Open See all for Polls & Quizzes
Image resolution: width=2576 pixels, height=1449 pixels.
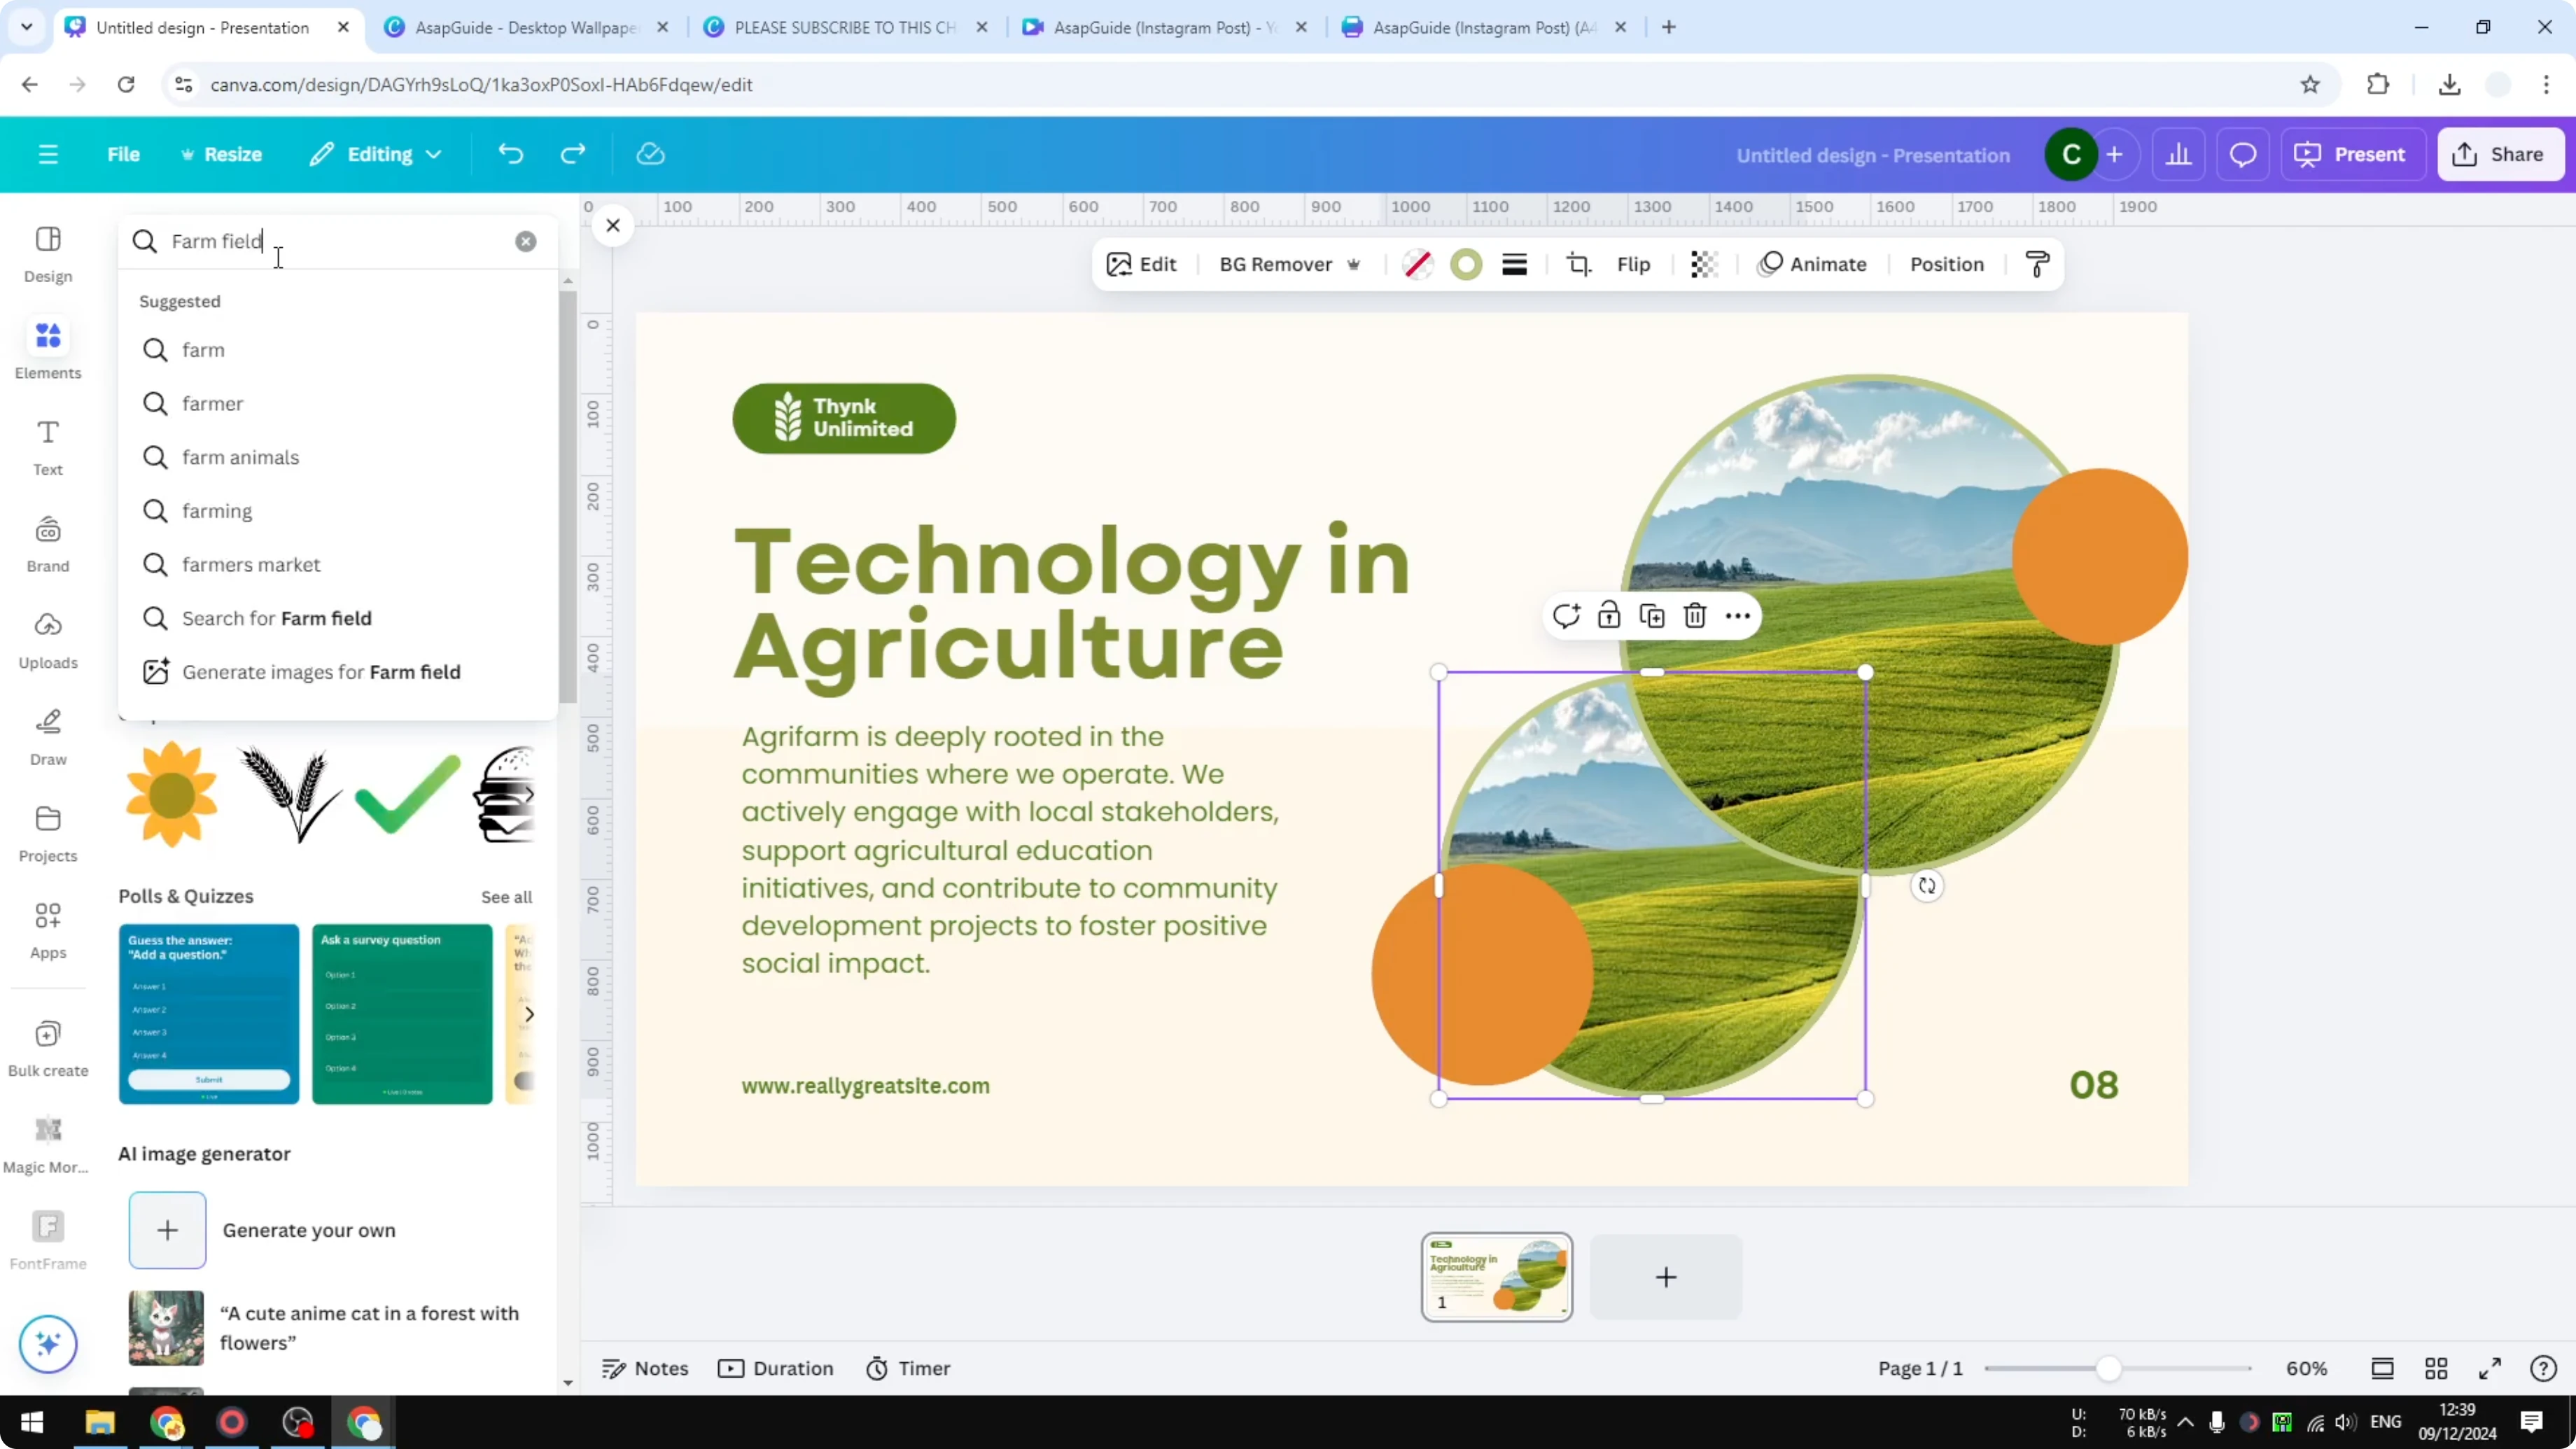(506, 896)
